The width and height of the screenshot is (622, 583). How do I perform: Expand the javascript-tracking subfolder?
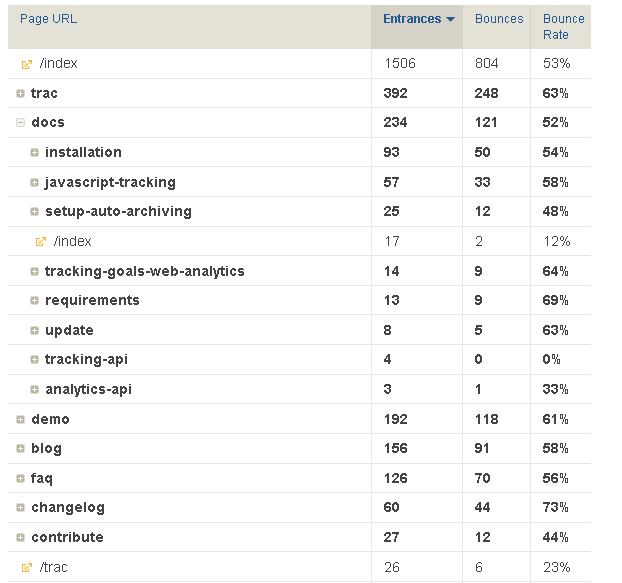pyautogui.click(x=34, y=183)
